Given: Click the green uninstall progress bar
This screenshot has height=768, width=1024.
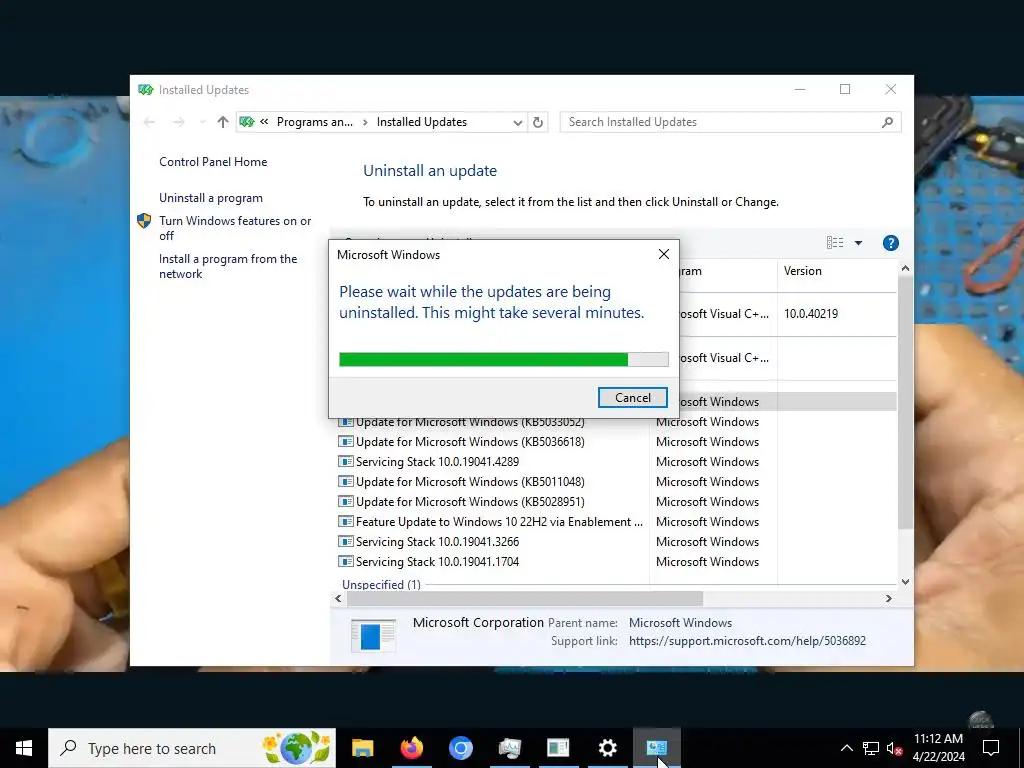Looking at the screenshot, I should [x=504, y=359].
